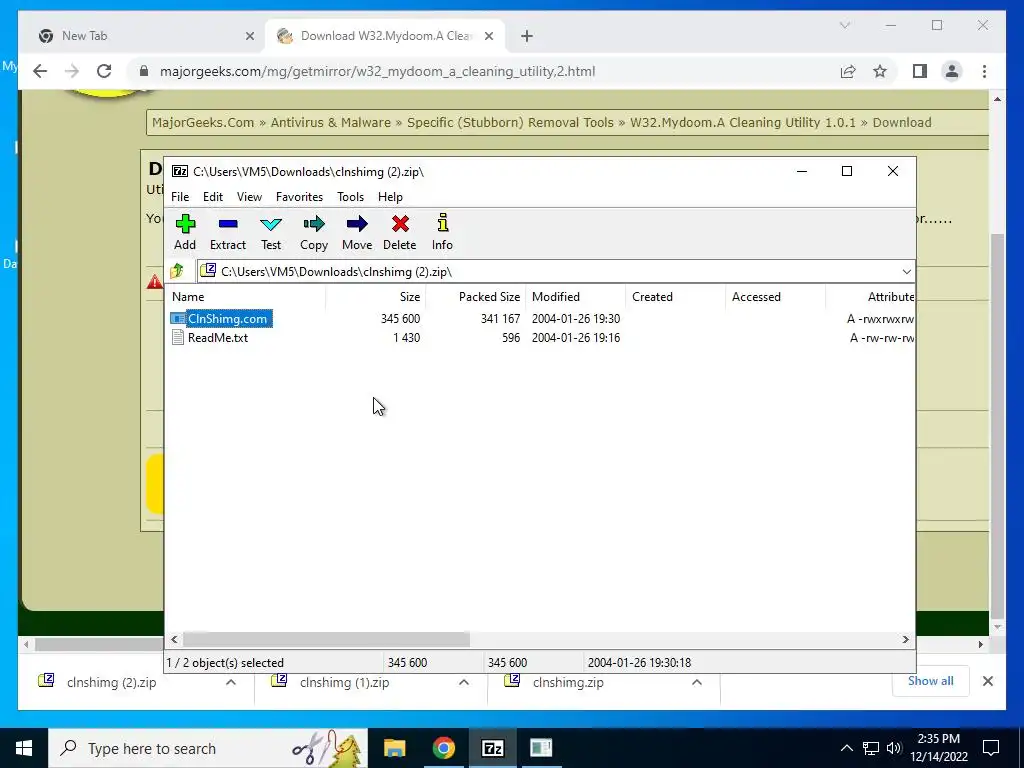Click the Move toolbar icon
The image size is (1024, 768).
357,232
